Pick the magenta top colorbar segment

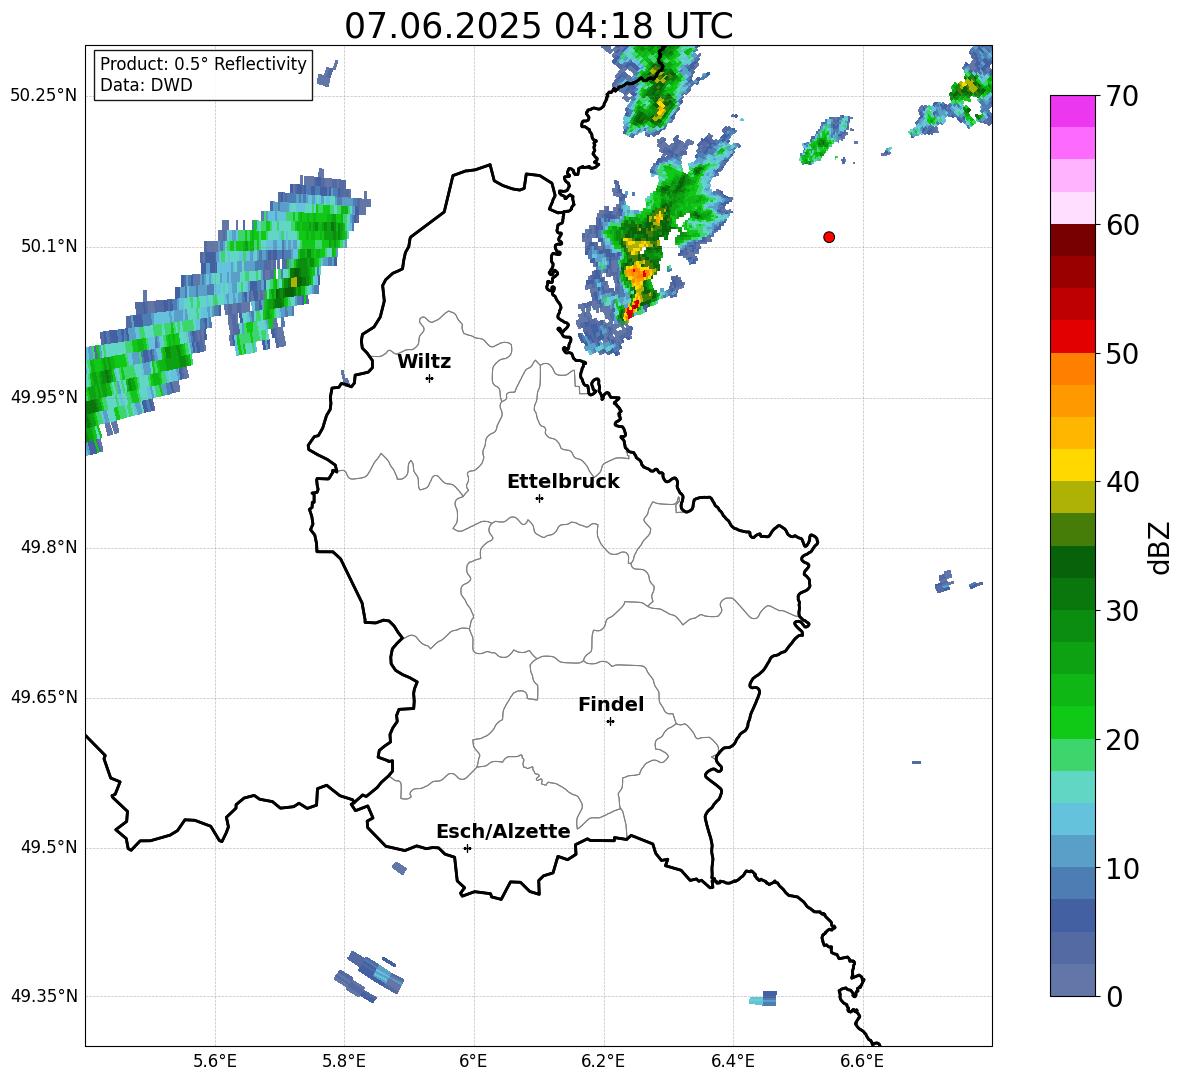point(1072,111)
